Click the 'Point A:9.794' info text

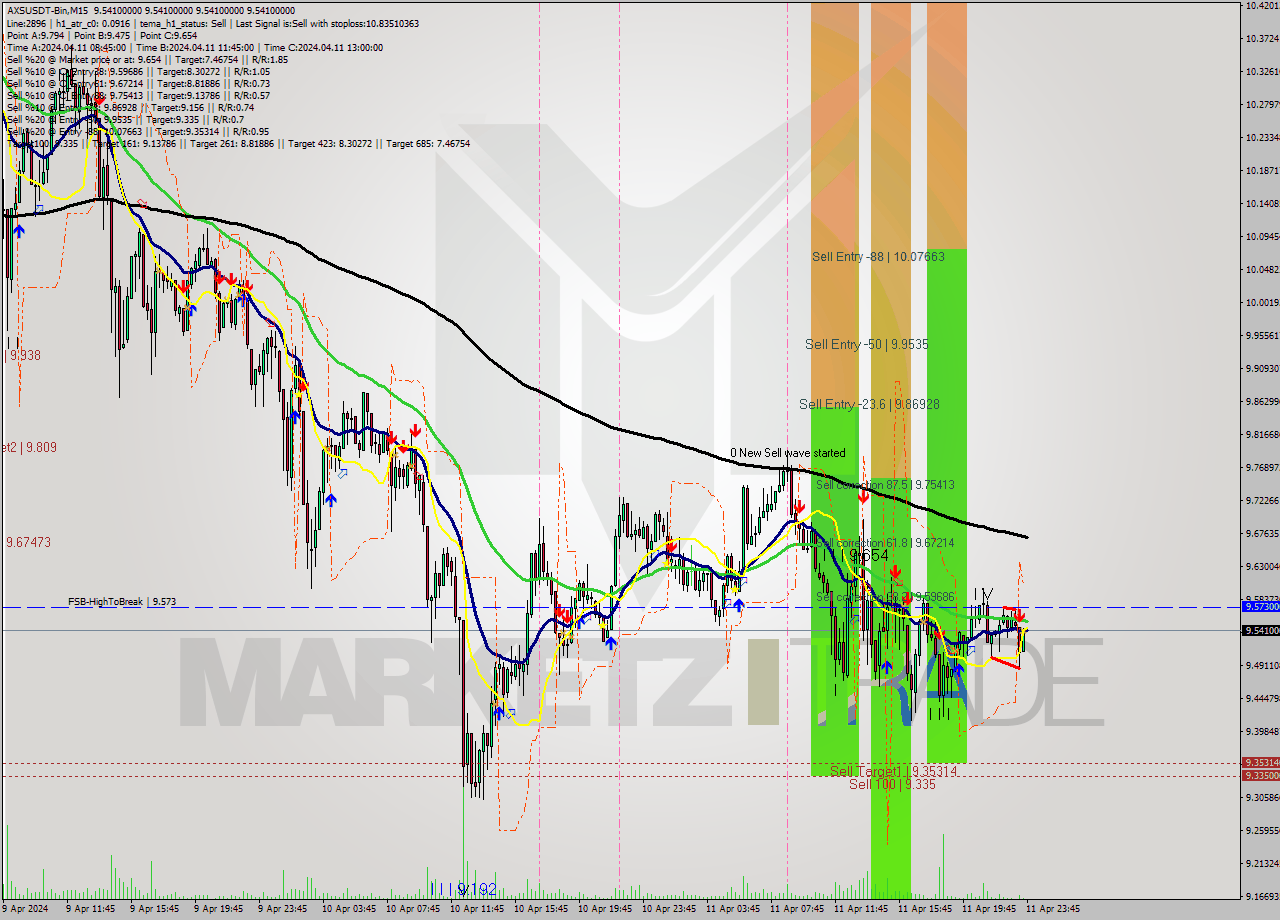[35, 35]
